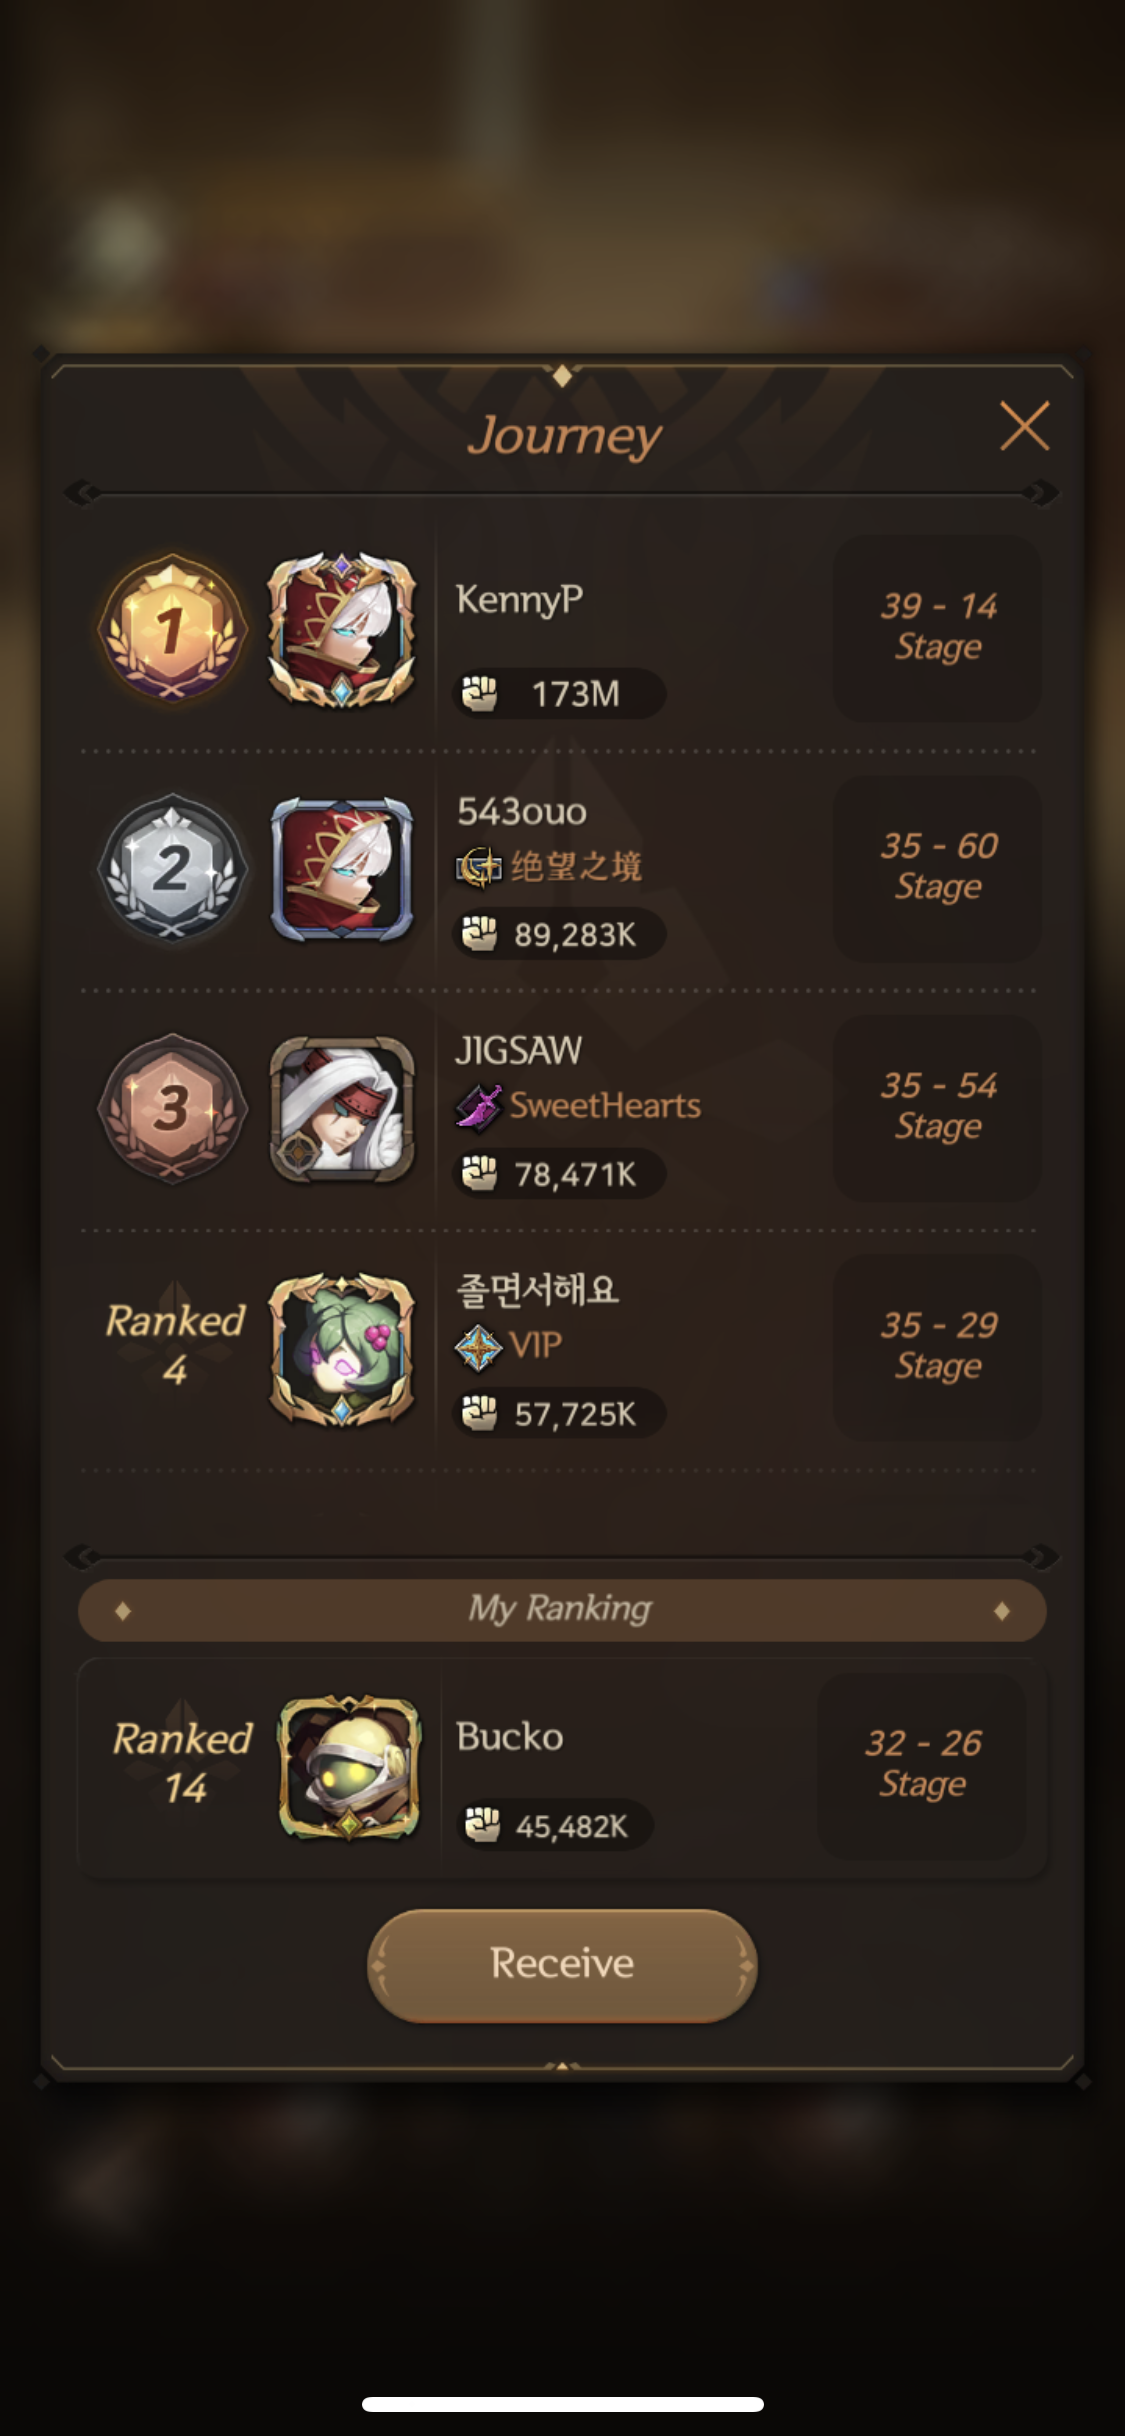Tap the Receive button
Screen dimensions: 1125x2436
click(x=562, y=1965)
